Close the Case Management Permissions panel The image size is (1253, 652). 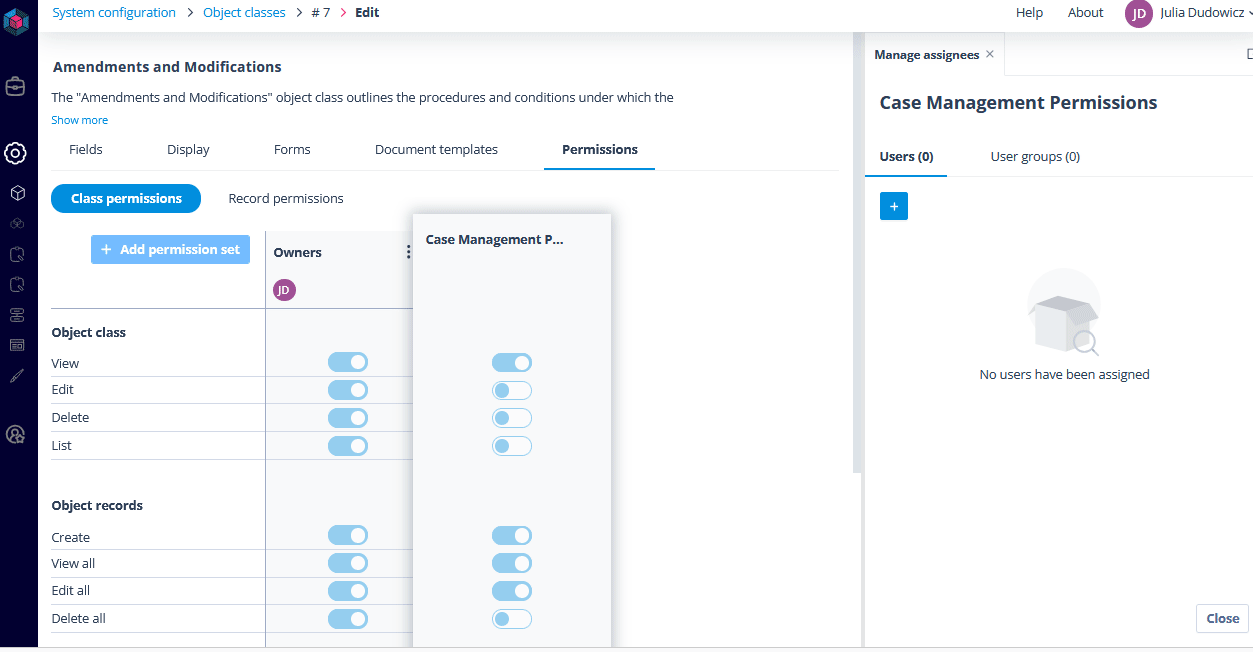click(x=1222, y=618)
